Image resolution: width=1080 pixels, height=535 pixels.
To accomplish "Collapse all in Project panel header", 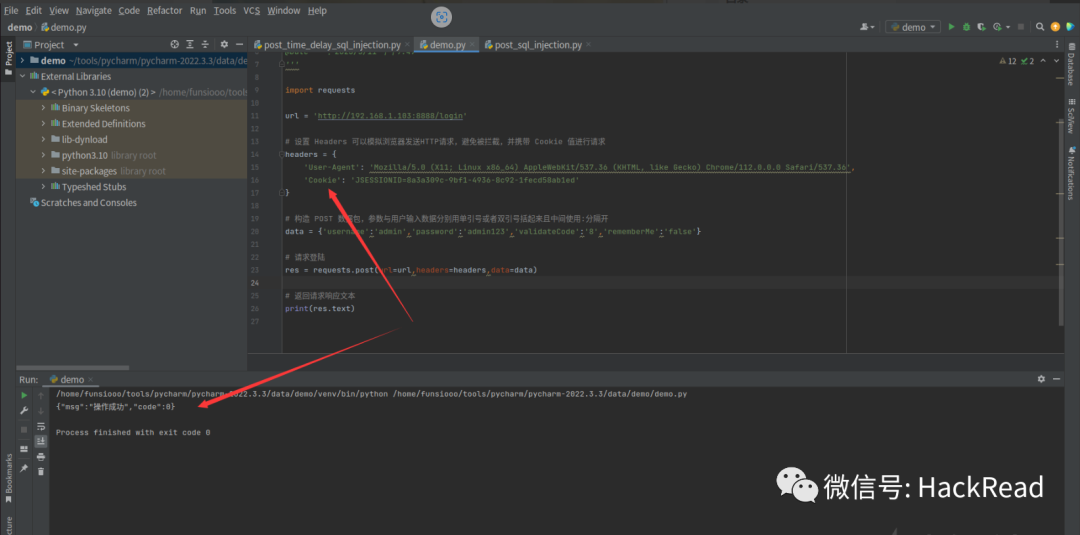I will [206, 45].
